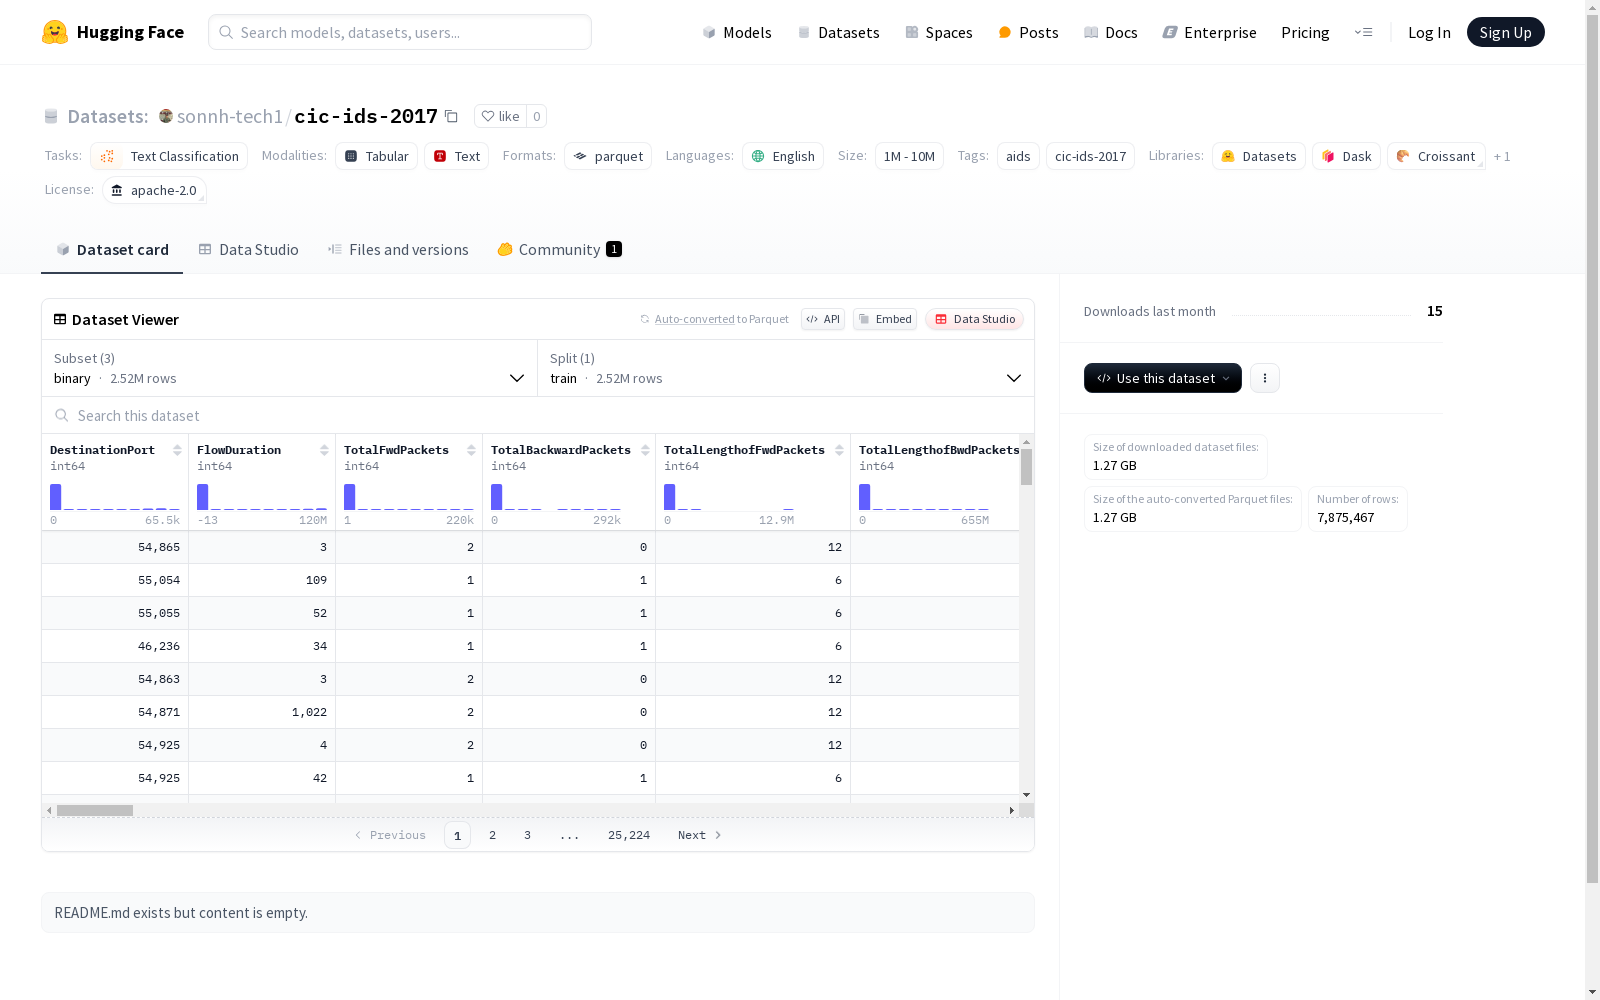Viewport: 1600px width, 1000px height.
Task: Select the Datasets library tag
Action: [x=1259, y=156]
